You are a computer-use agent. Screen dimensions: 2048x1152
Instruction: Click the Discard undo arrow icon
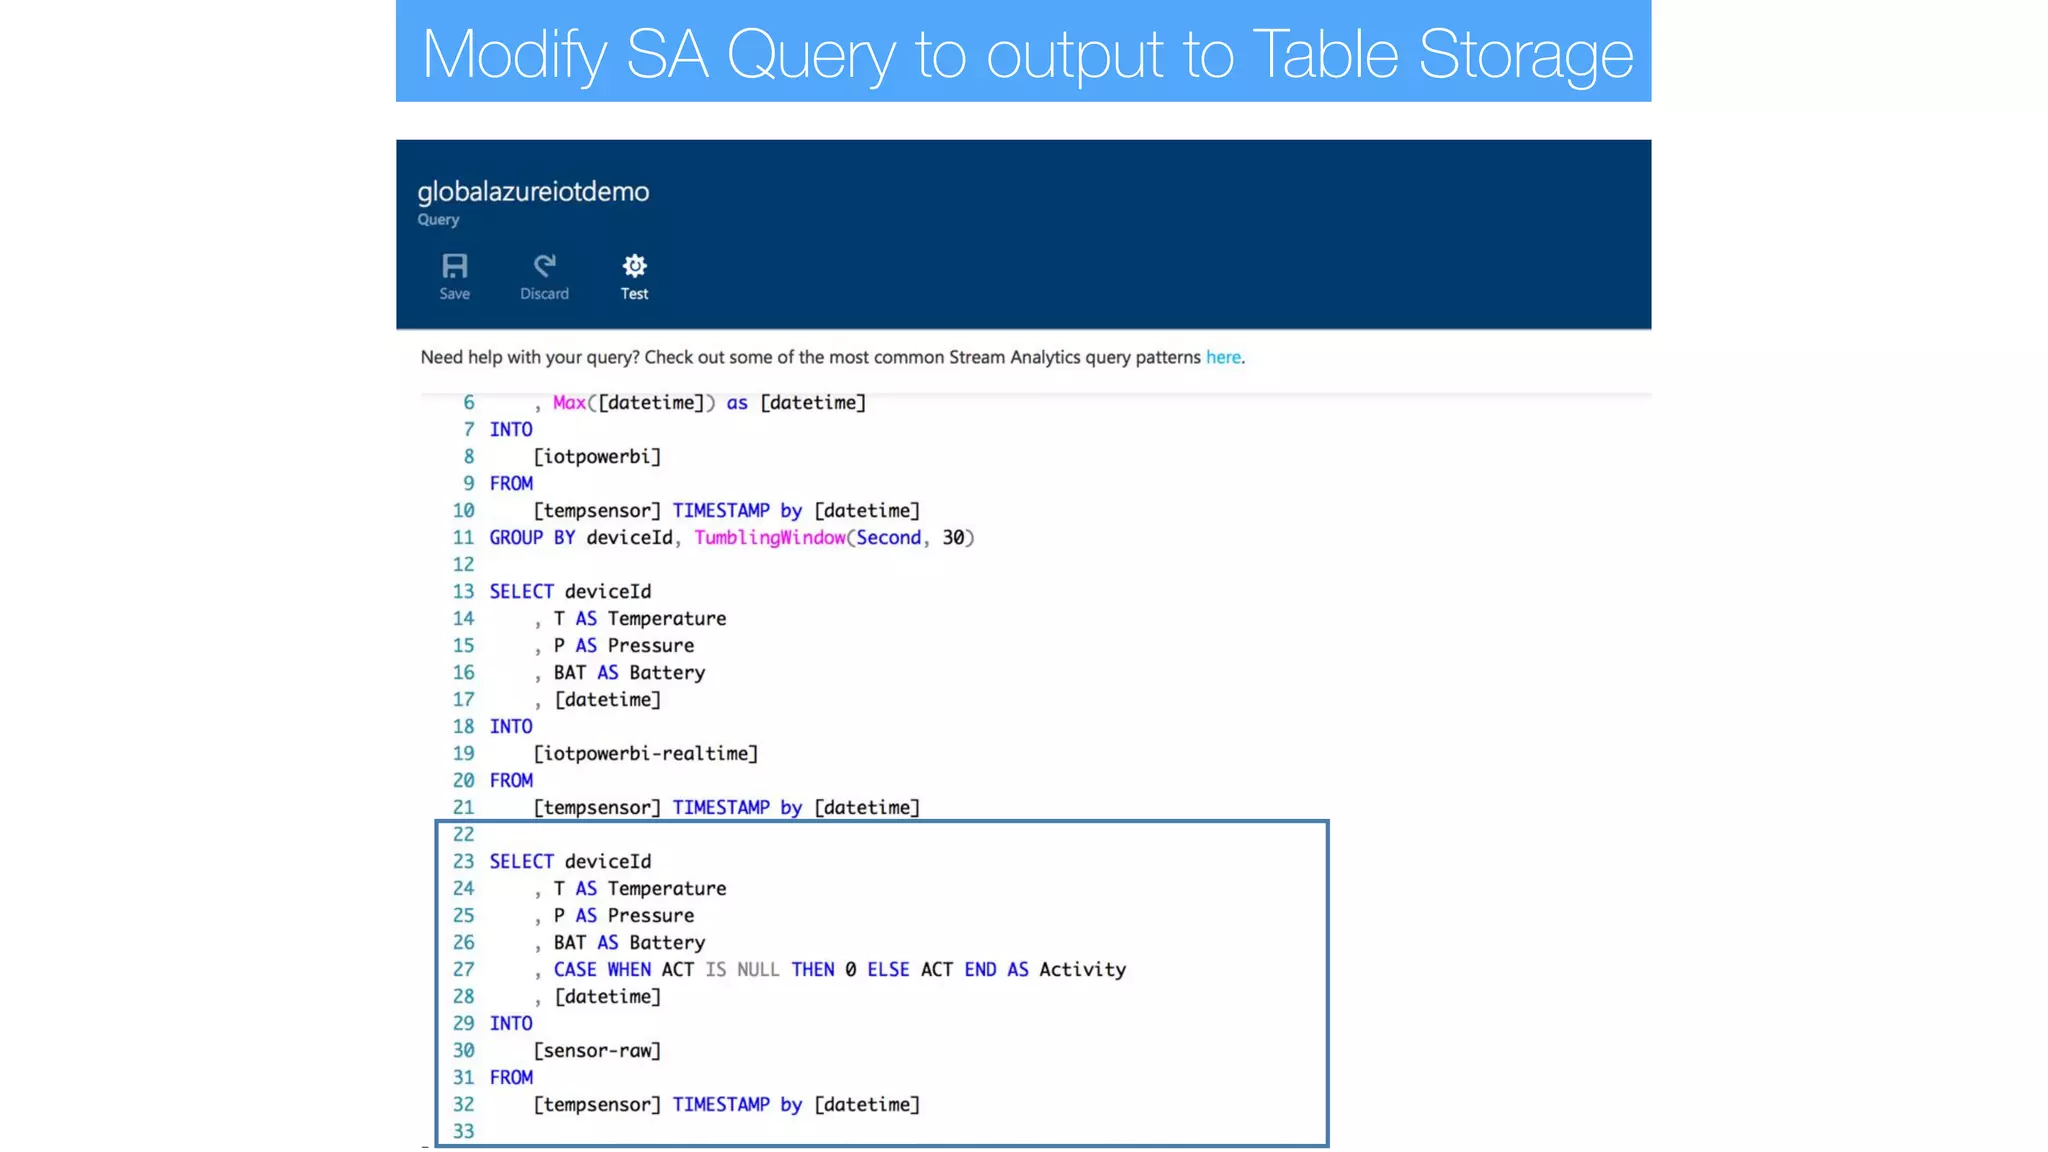tap(544, 265)
